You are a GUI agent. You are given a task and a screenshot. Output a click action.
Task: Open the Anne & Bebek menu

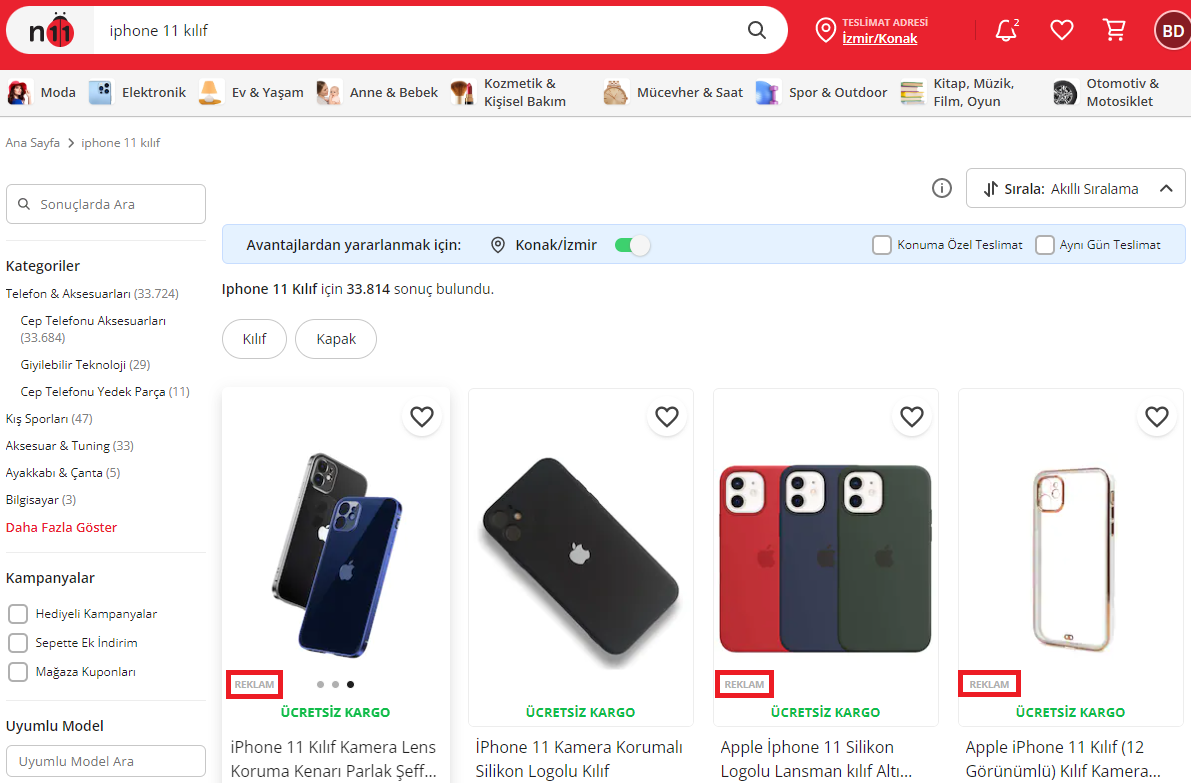point(393,93)
